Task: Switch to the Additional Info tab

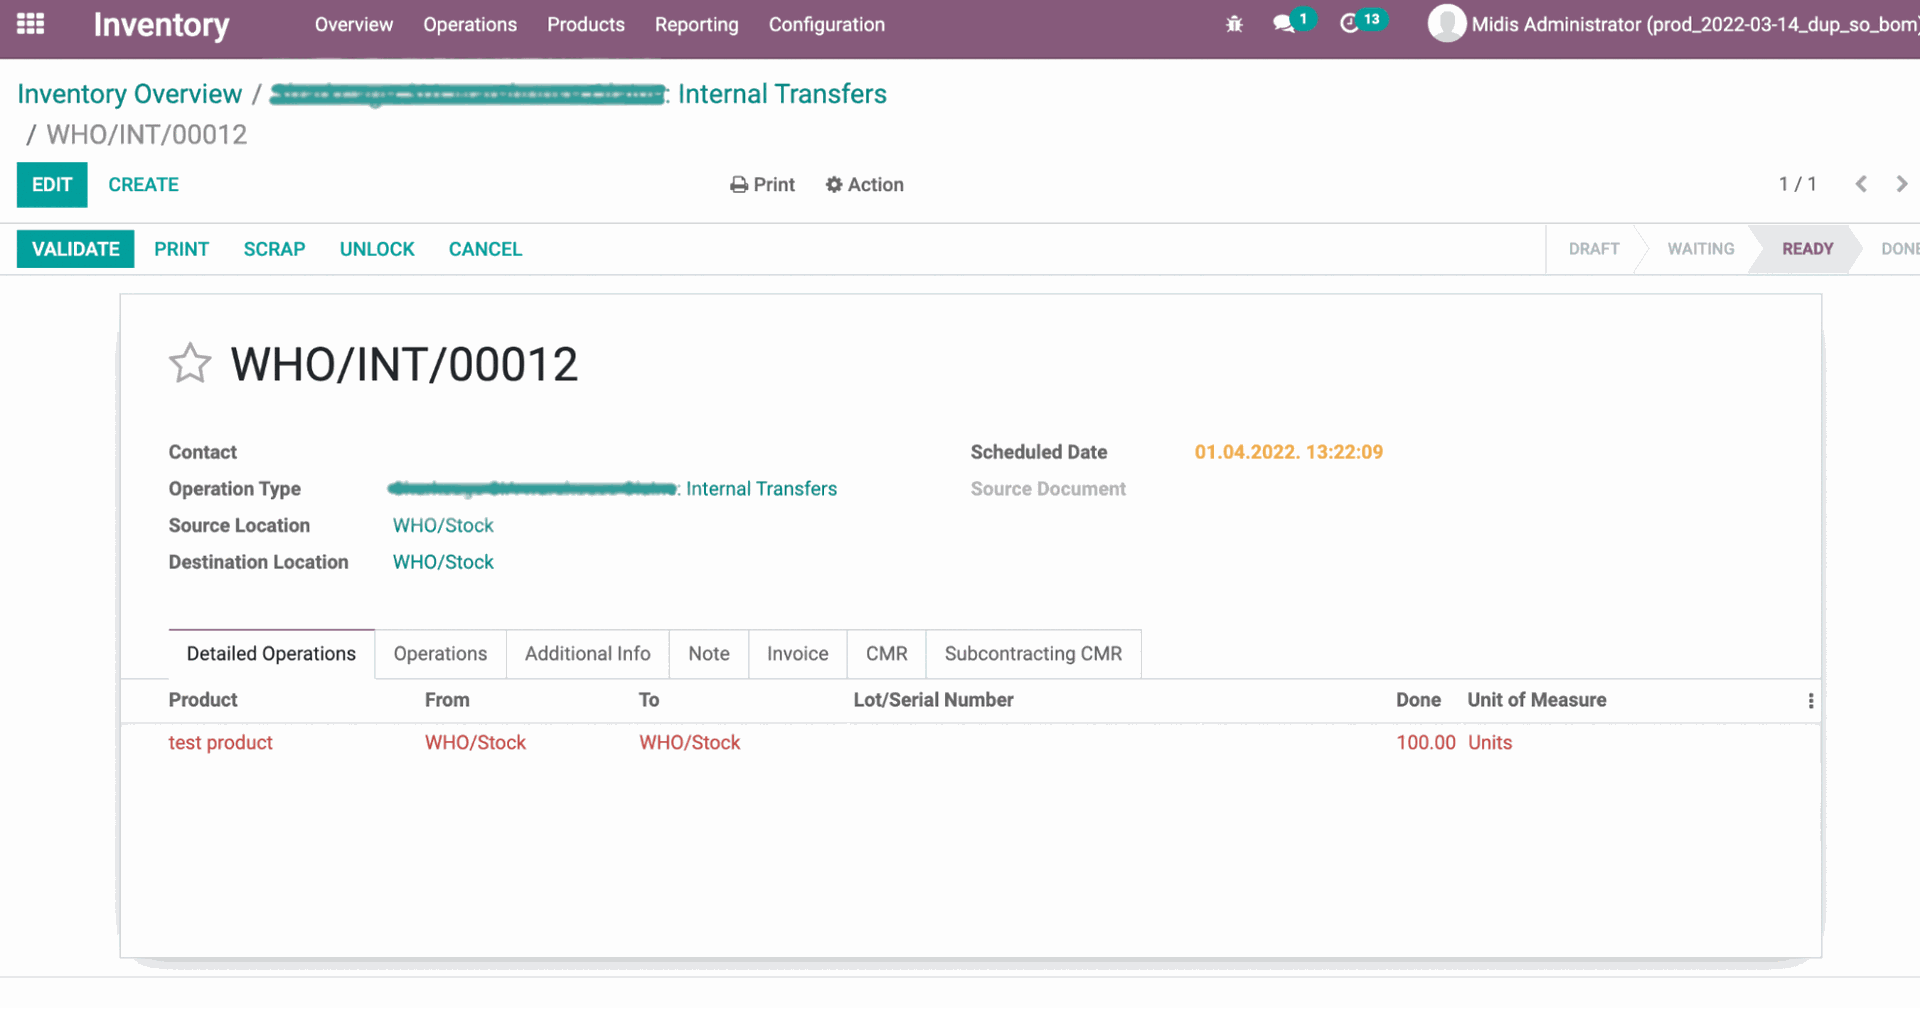Action: click(x=587, y=654)
